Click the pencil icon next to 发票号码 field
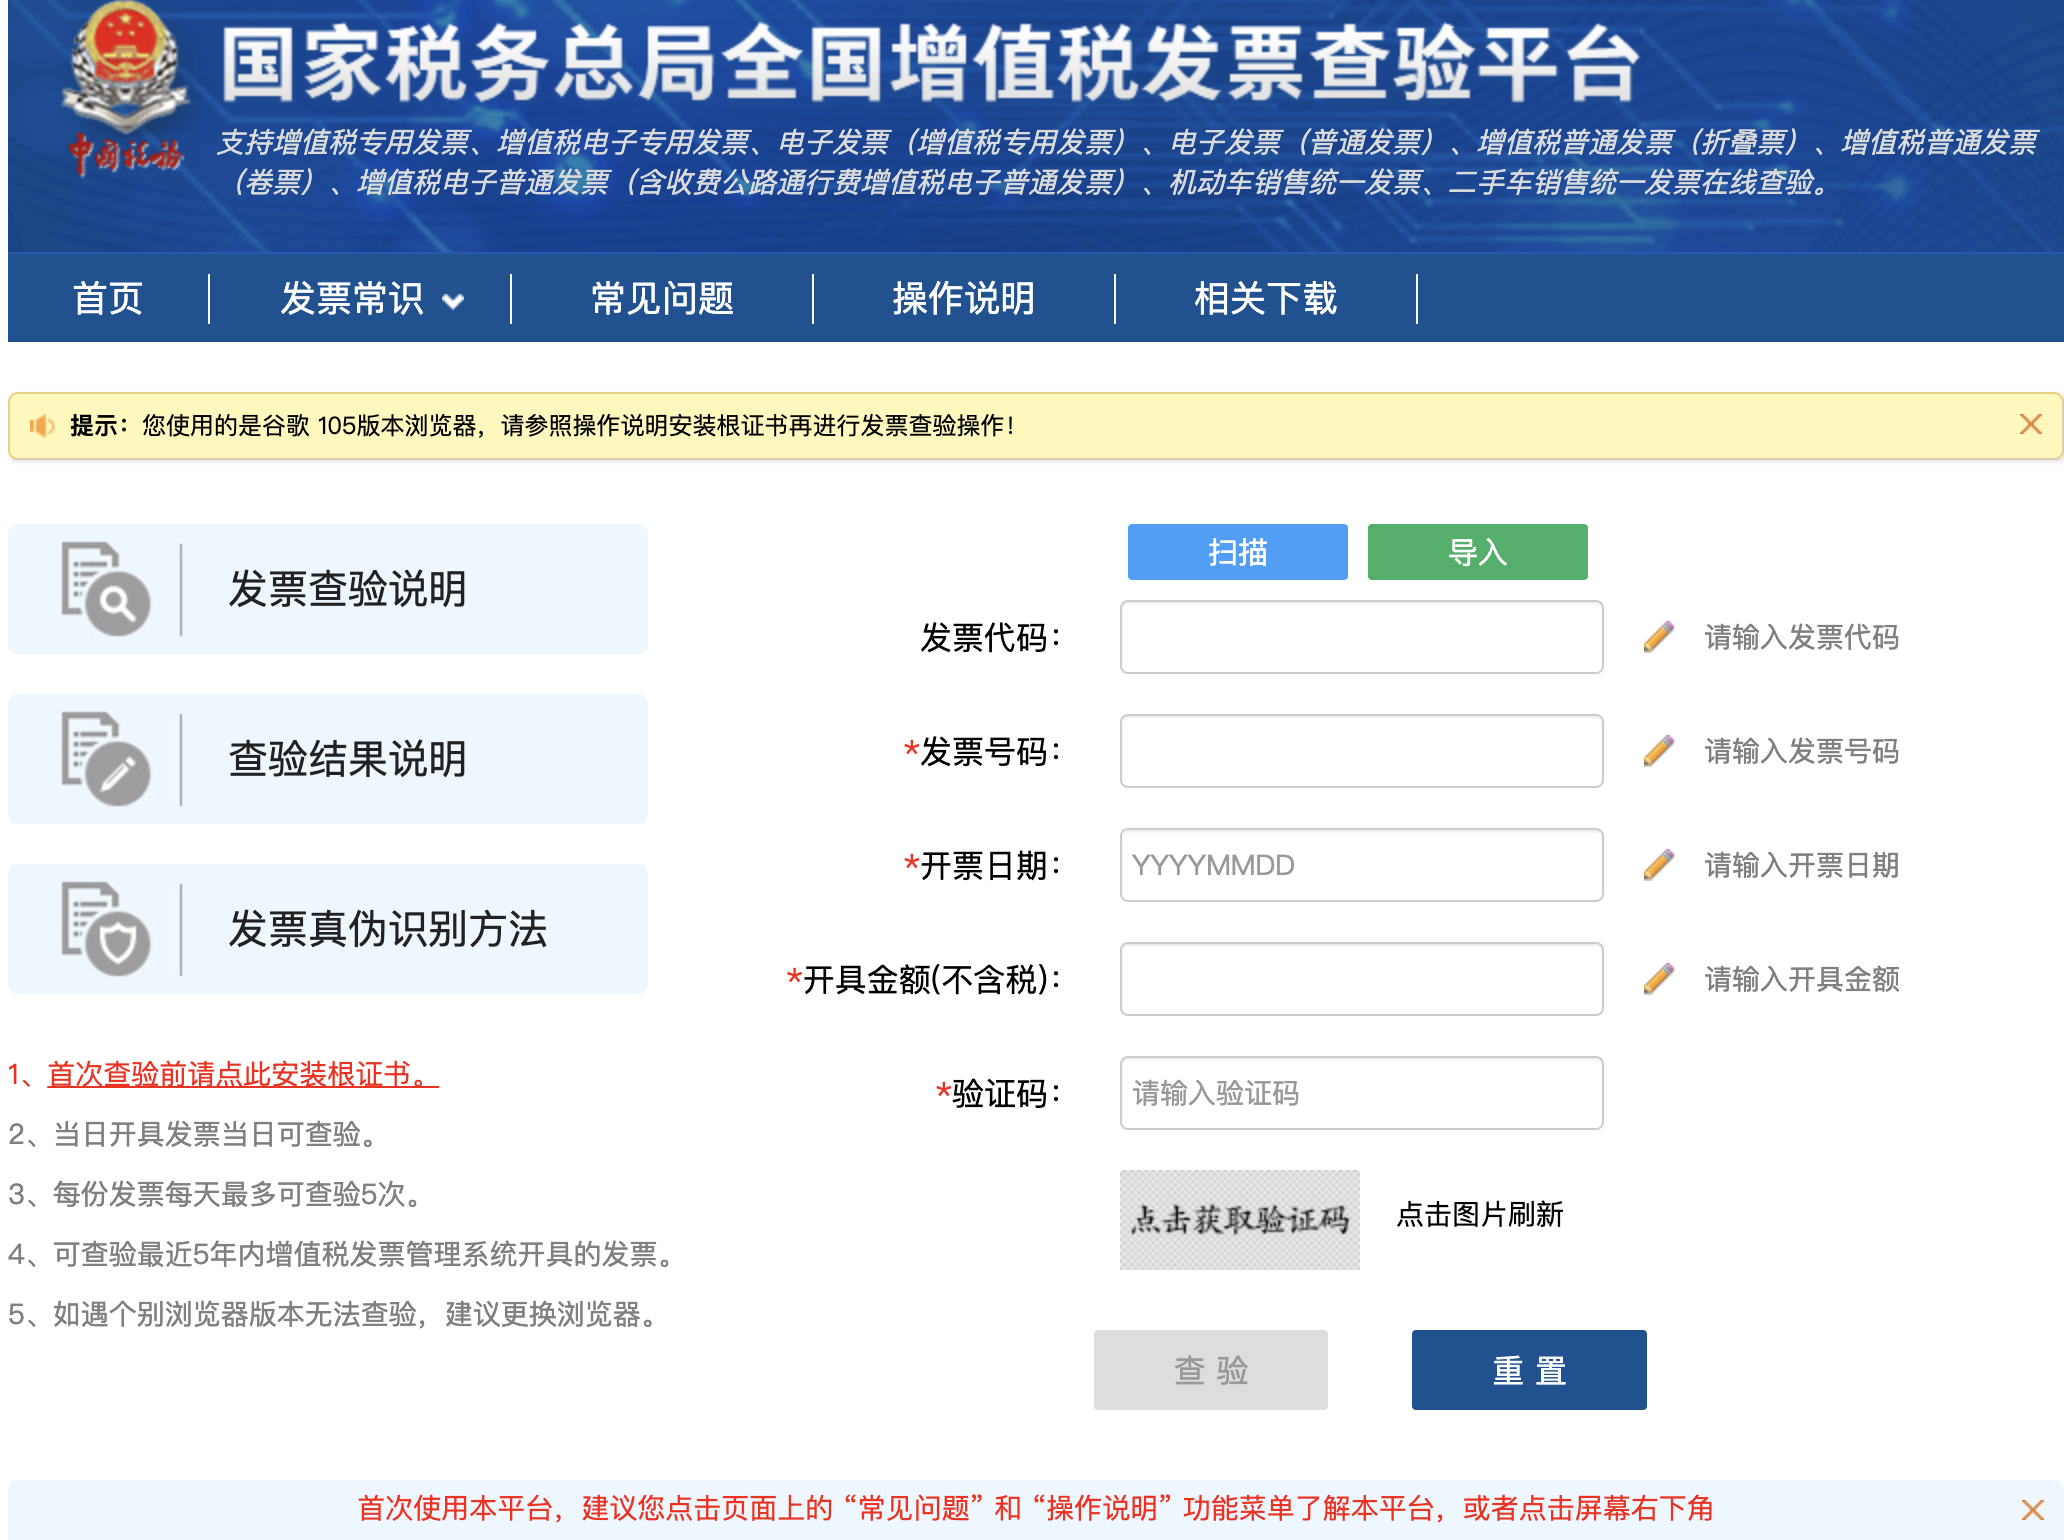2064x1540 pixels. coord(1660,751)
